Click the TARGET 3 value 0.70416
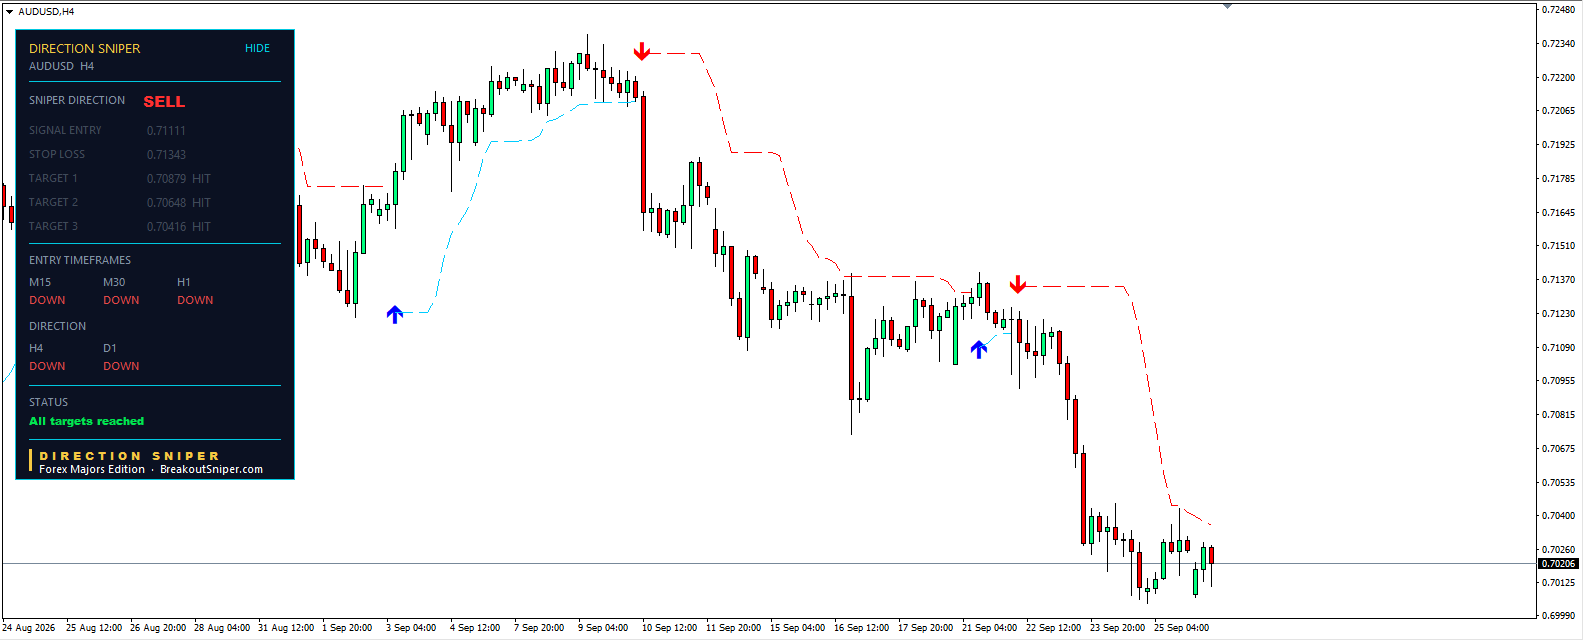Screen dimensions: 1583x641 tap(166, 227)
